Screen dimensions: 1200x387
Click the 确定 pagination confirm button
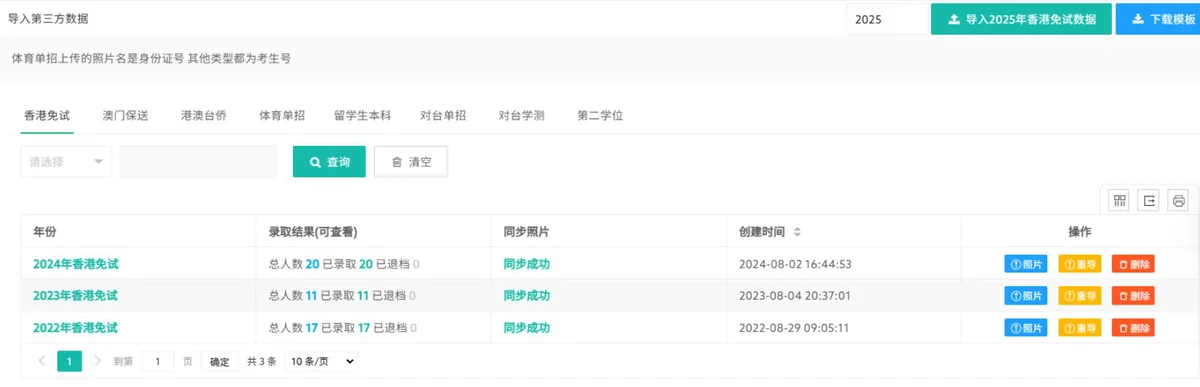click(219, 362)
